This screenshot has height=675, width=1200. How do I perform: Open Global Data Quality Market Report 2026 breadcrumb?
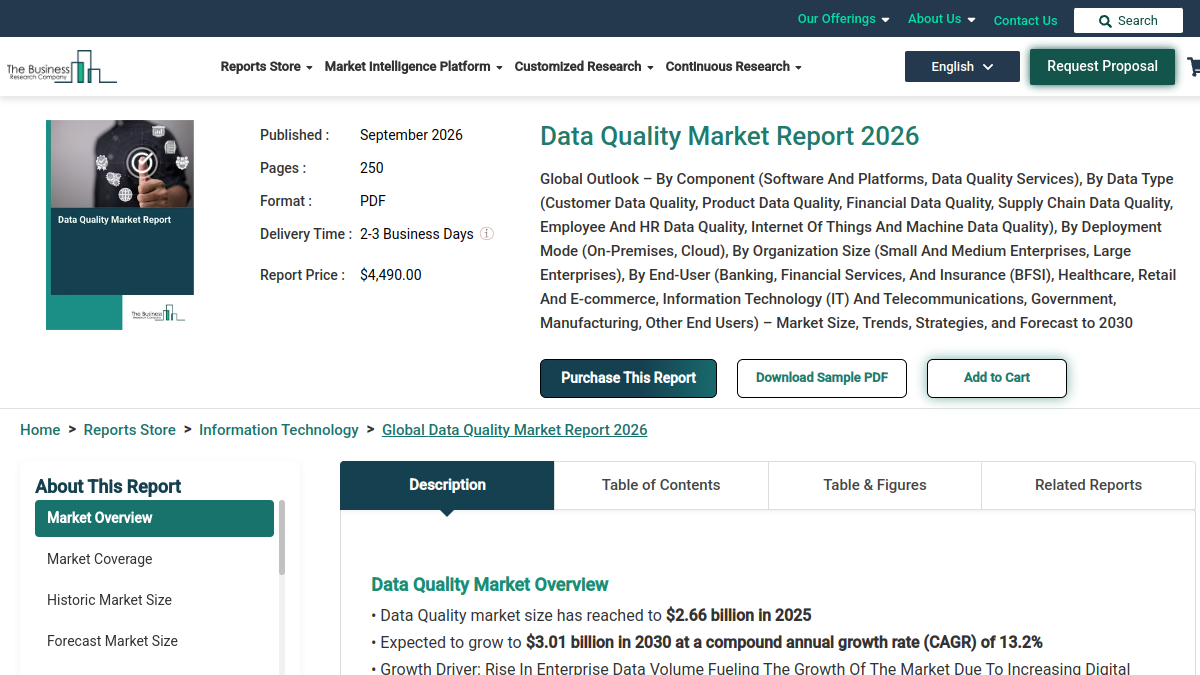click(515, 430)
